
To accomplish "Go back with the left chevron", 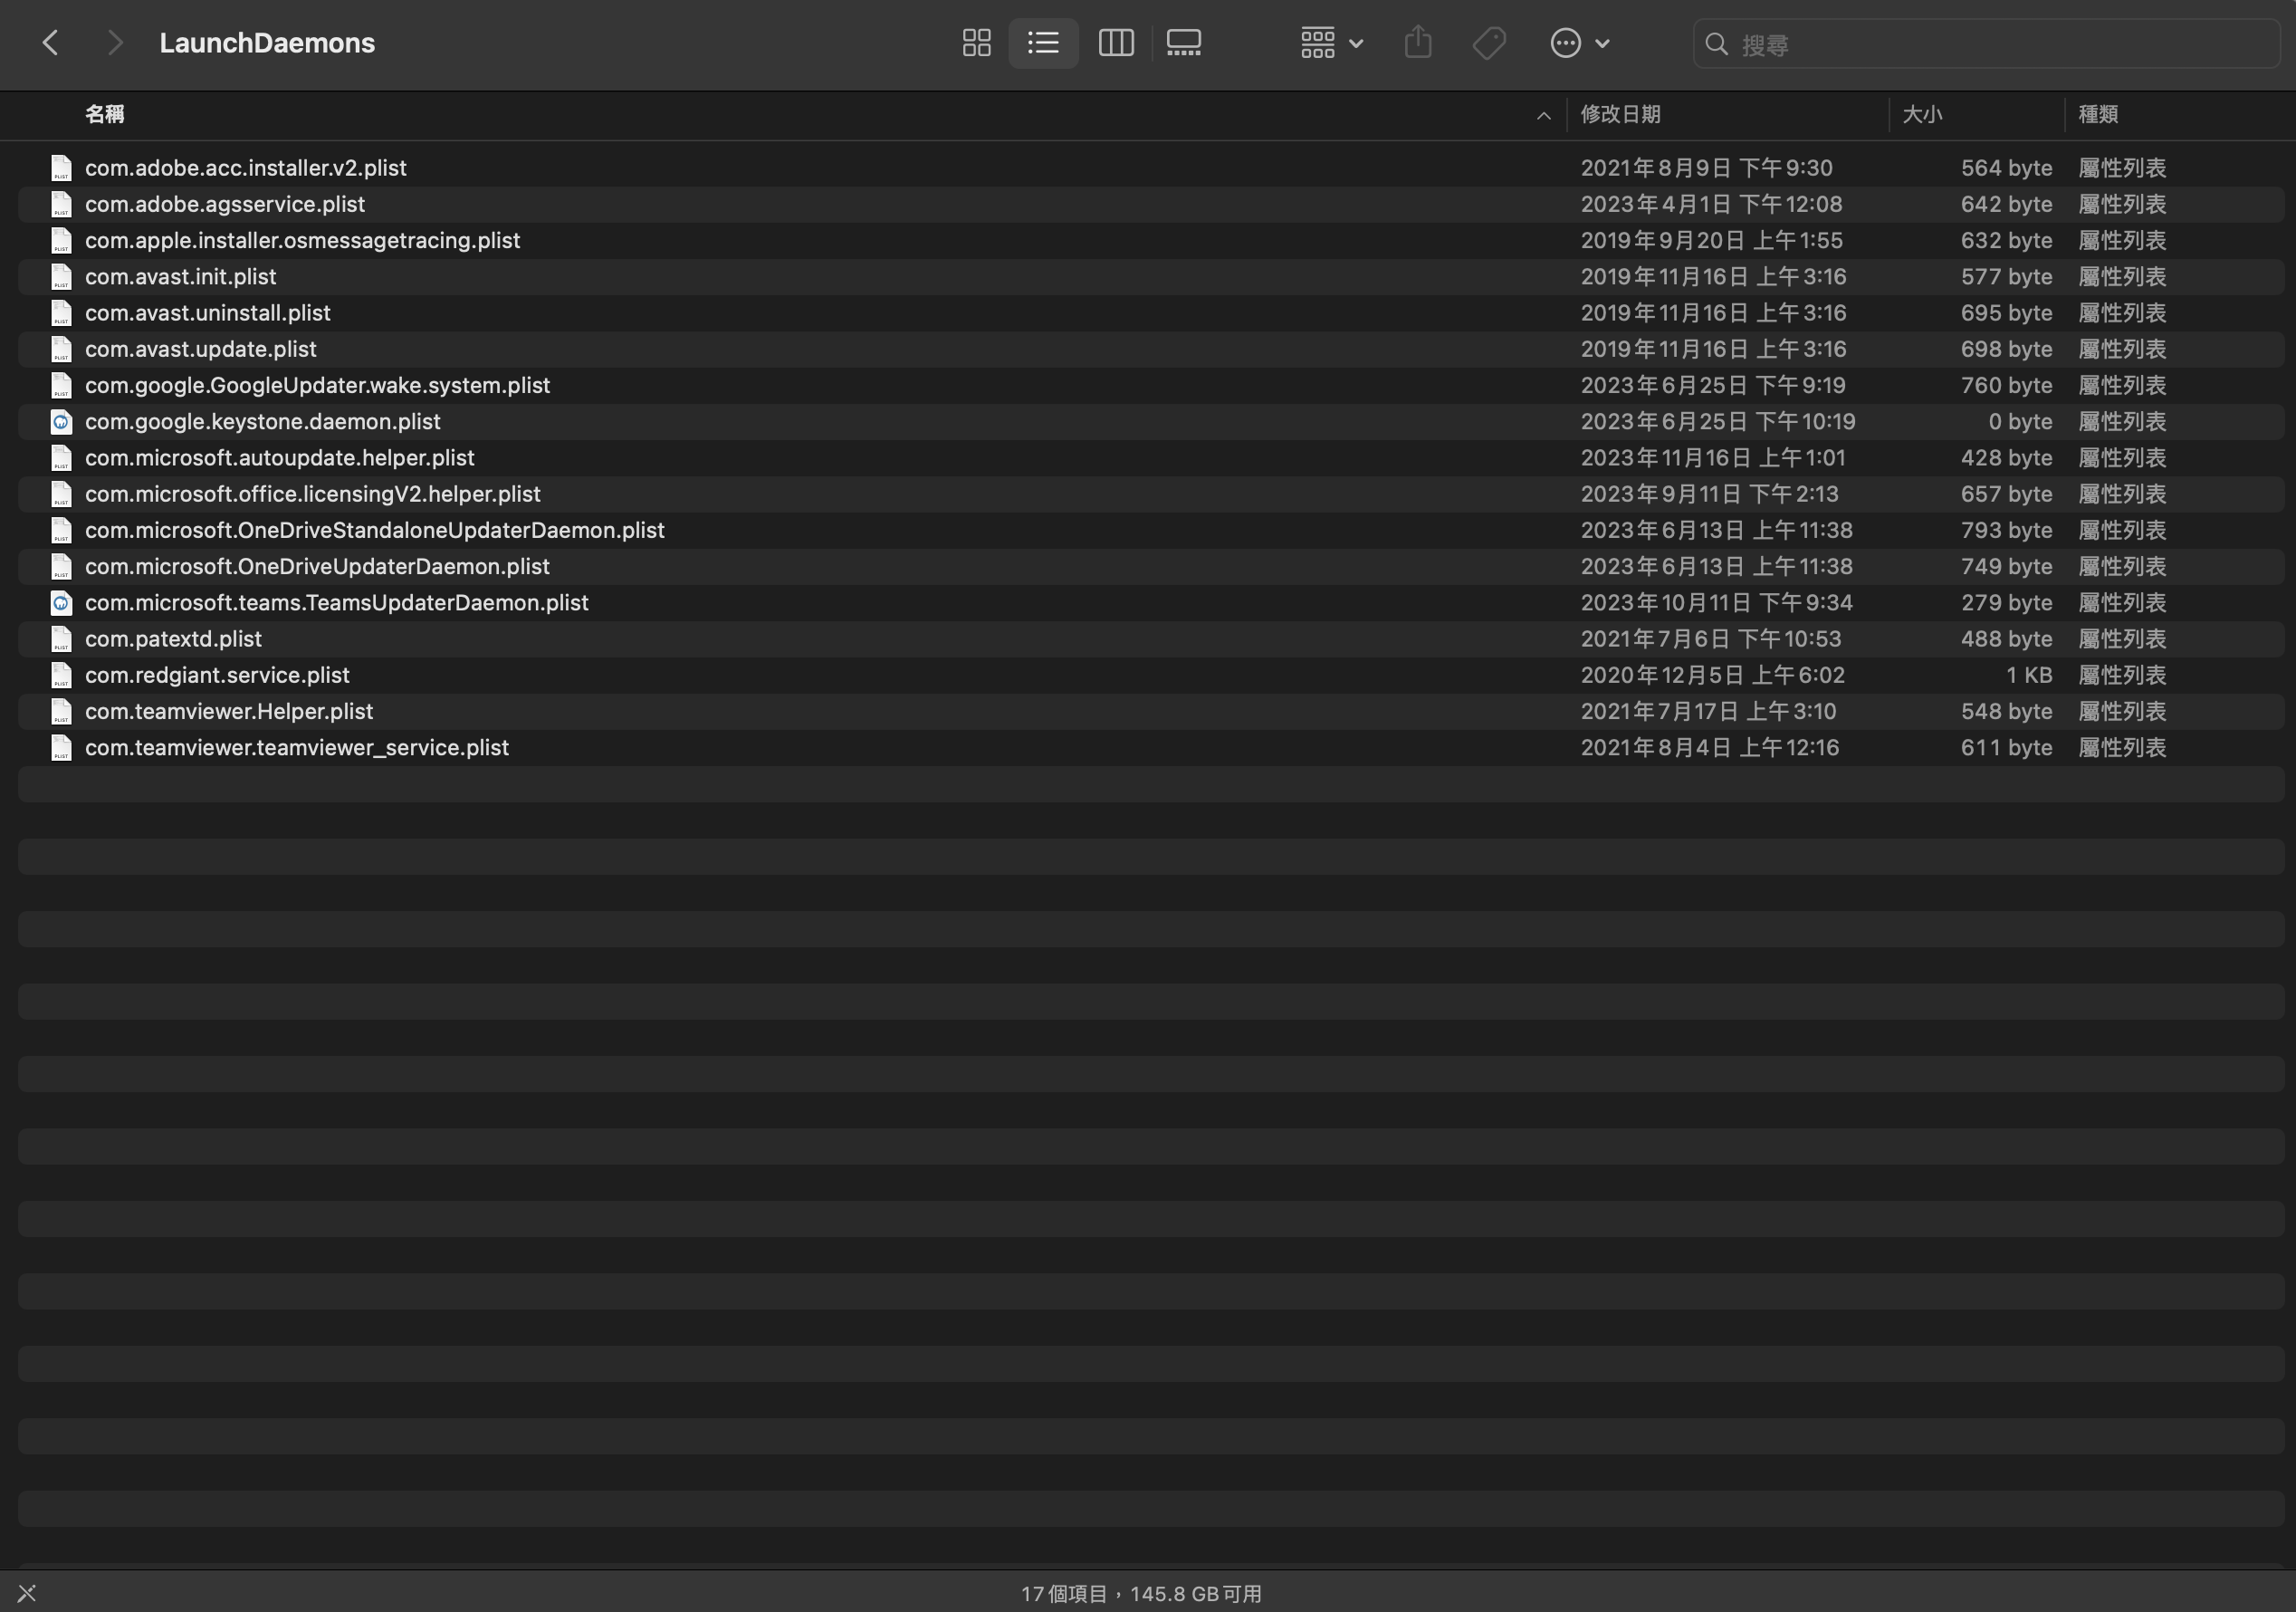I will point(51,43).
